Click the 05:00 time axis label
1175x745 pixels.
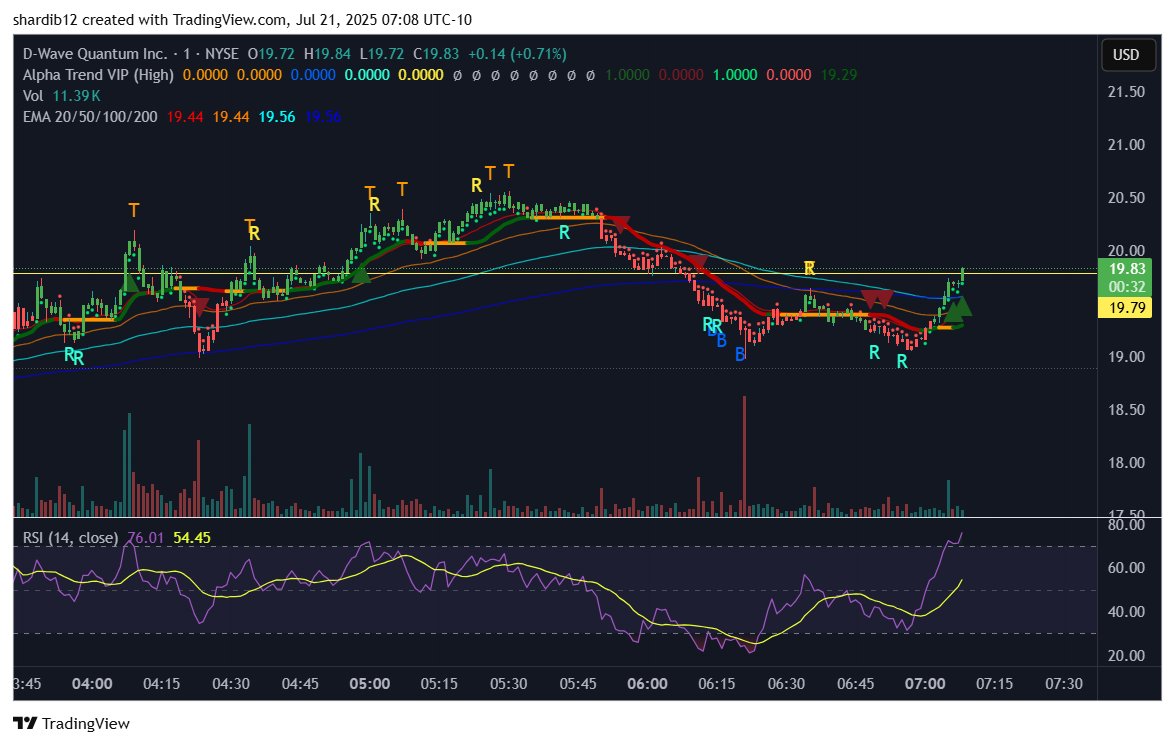[369, 684]
